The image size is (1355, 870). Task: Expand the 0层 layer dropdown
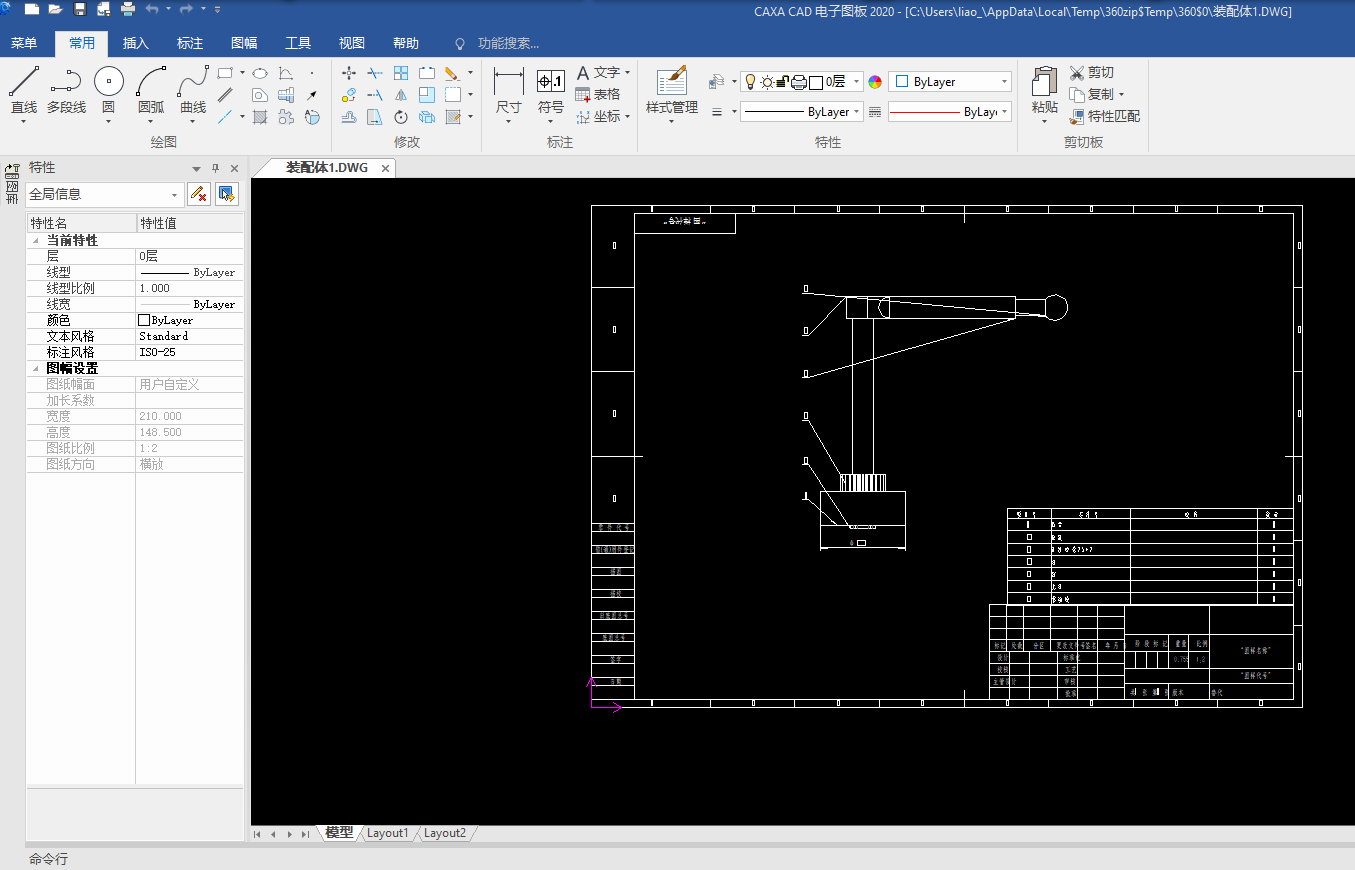tap(857, 82)
